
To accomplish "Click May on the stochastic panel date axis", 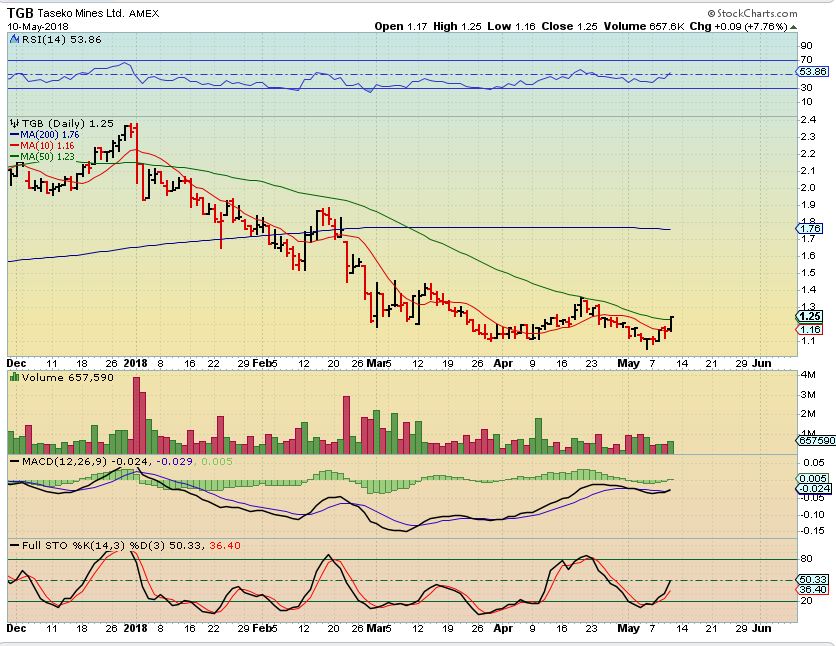I will 628,628.
